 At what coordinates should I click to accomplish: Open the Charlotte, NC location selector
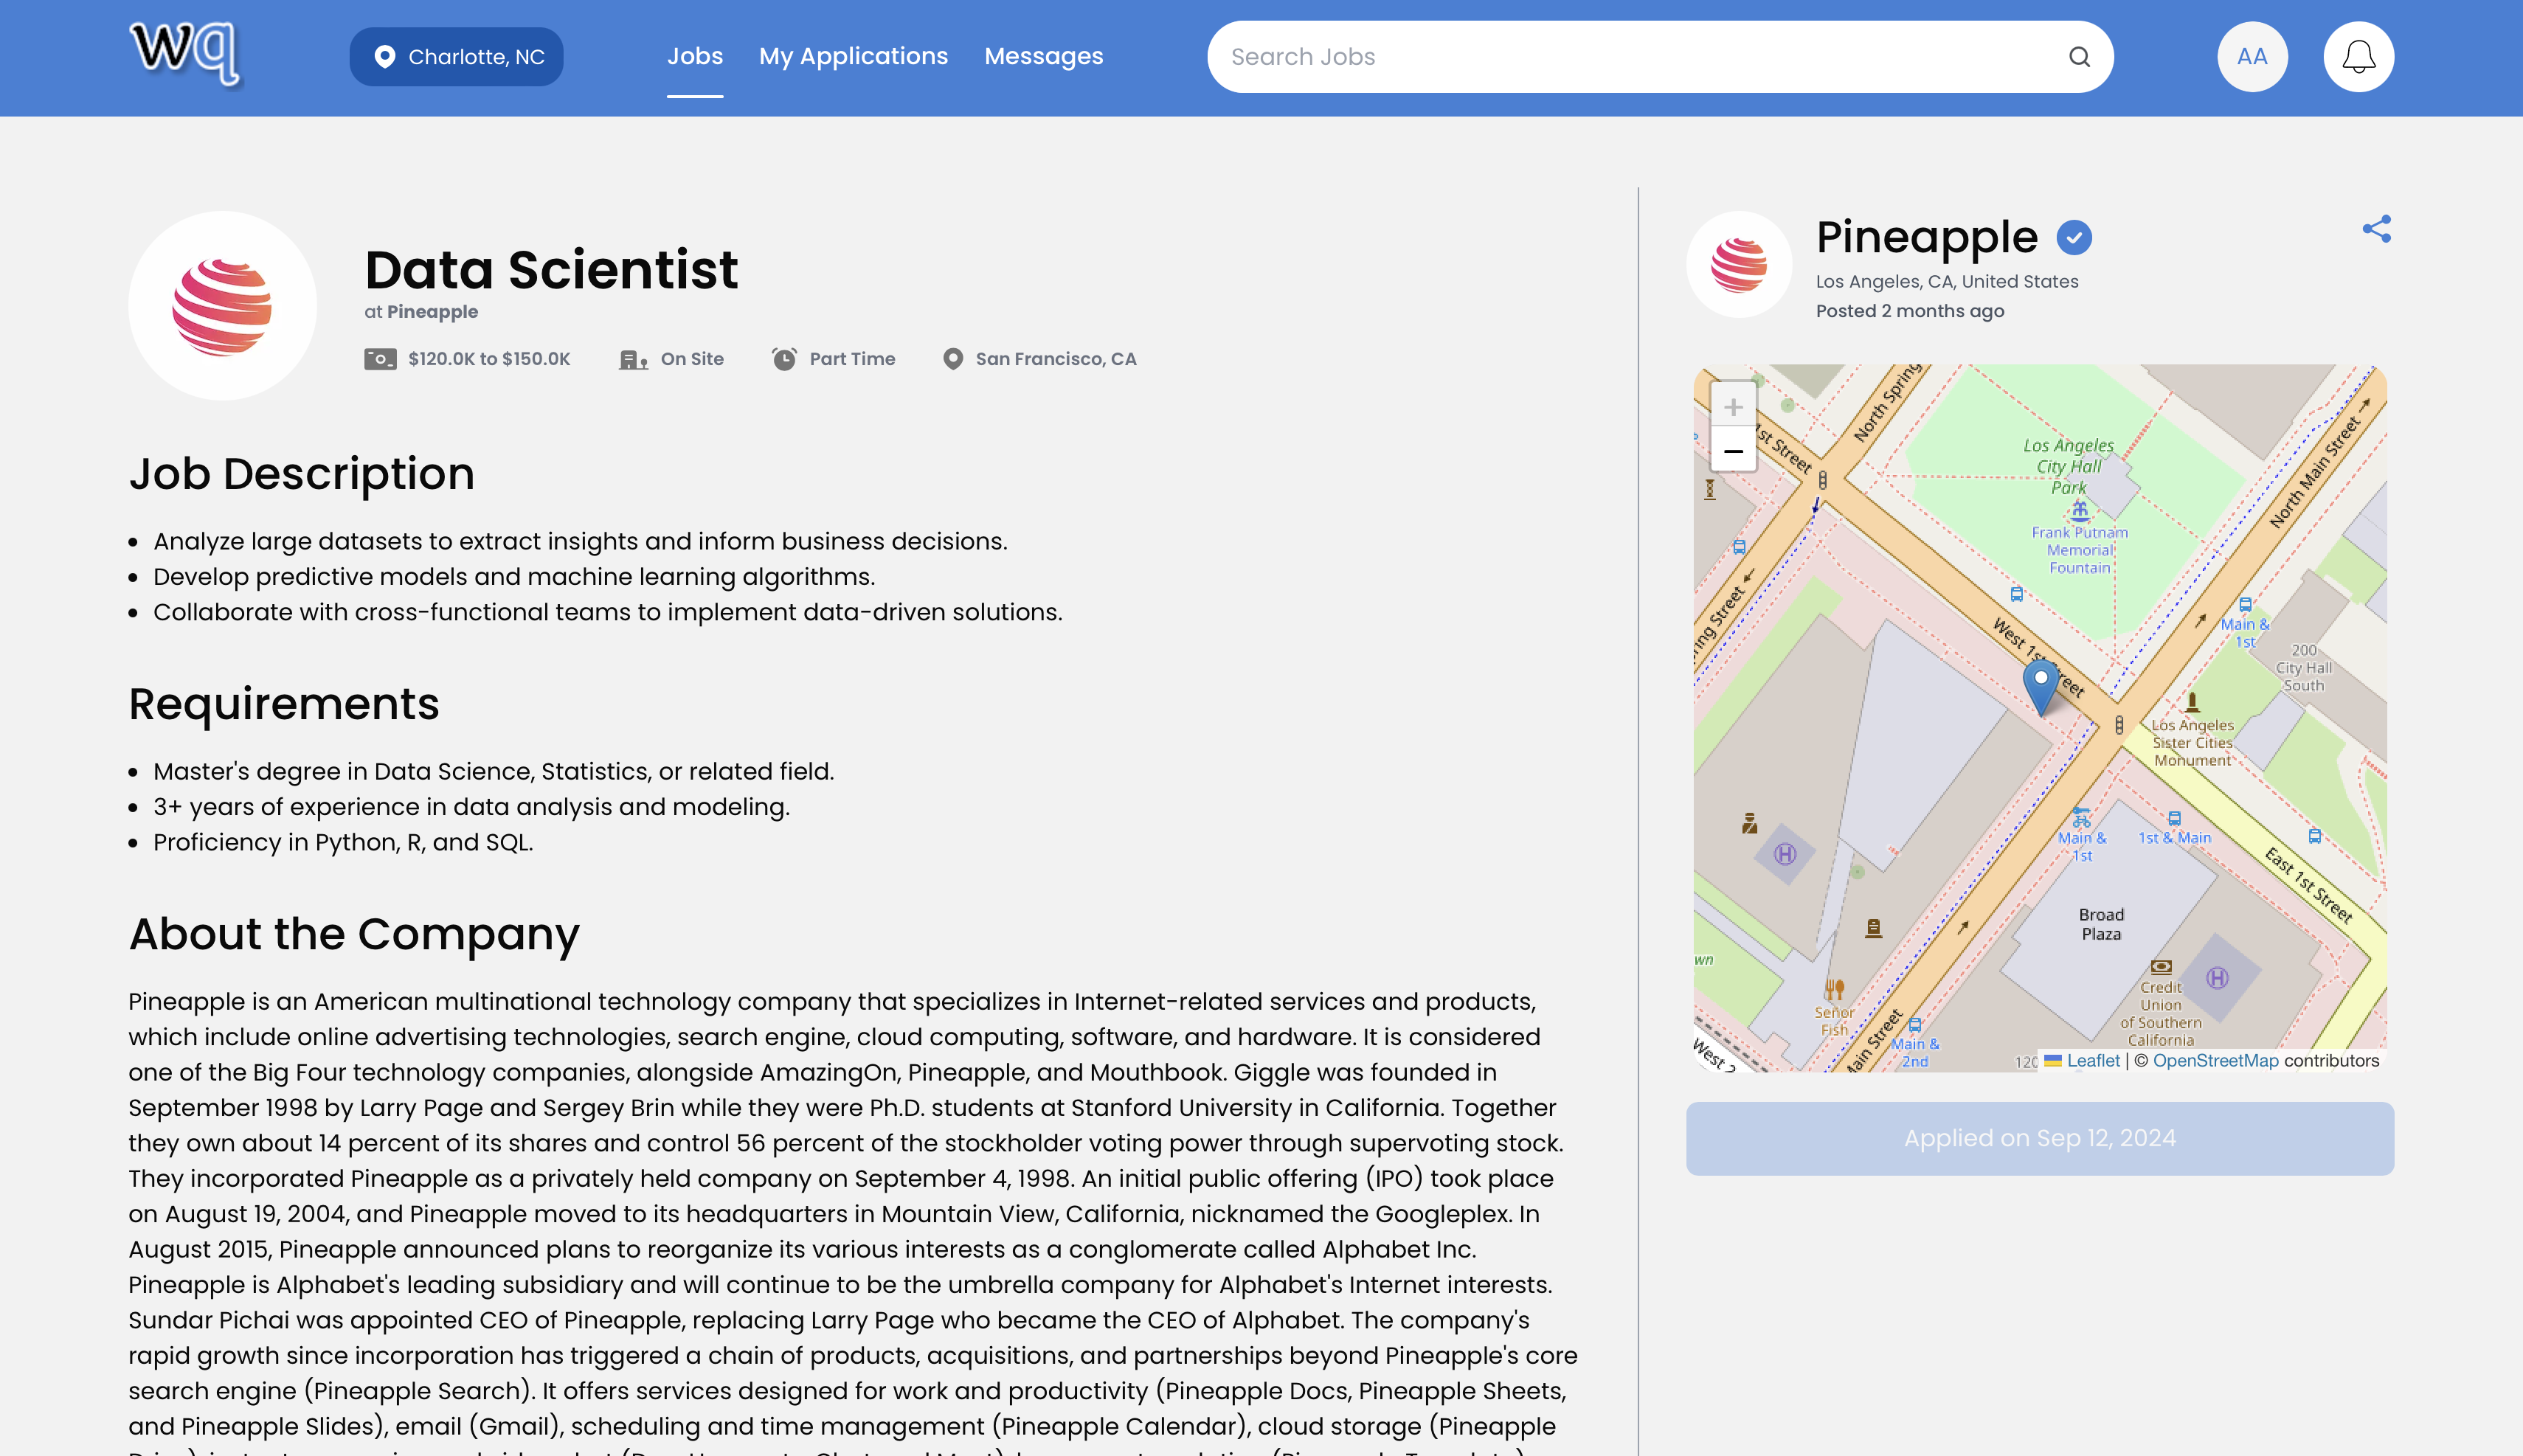[457, 57]
